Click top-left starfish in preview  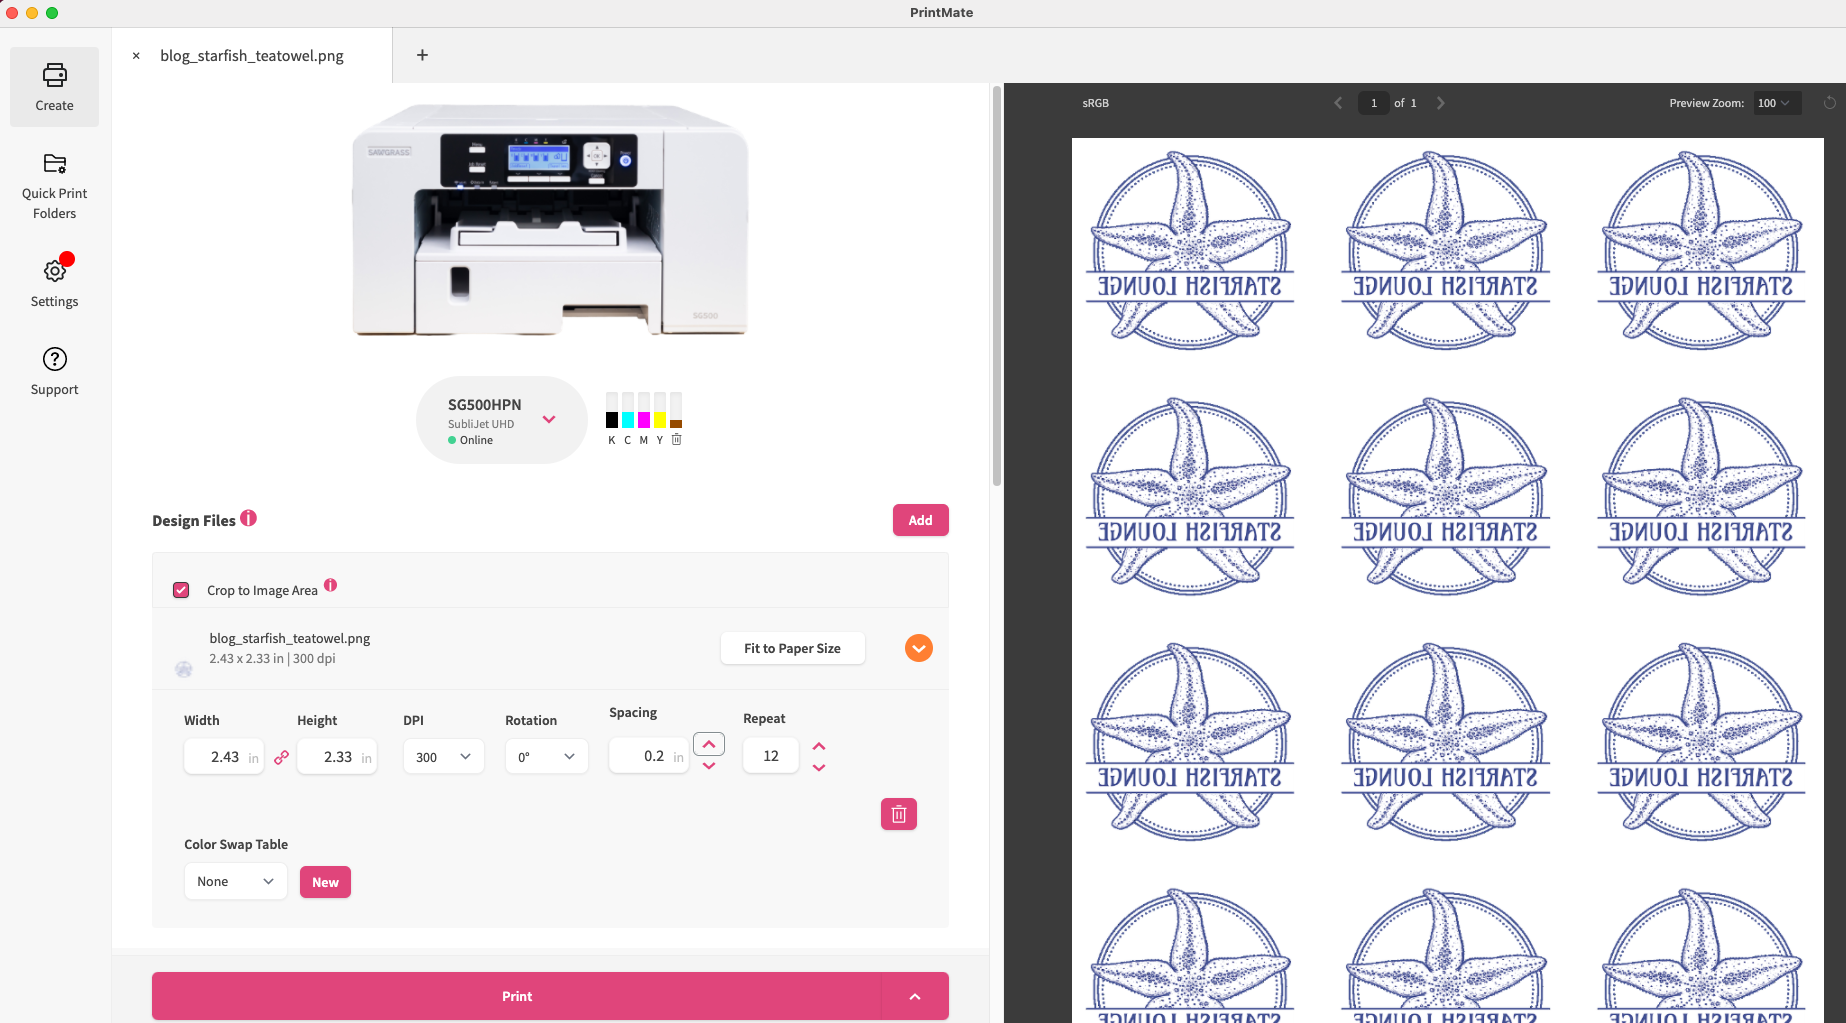[x=1190, y=250]
